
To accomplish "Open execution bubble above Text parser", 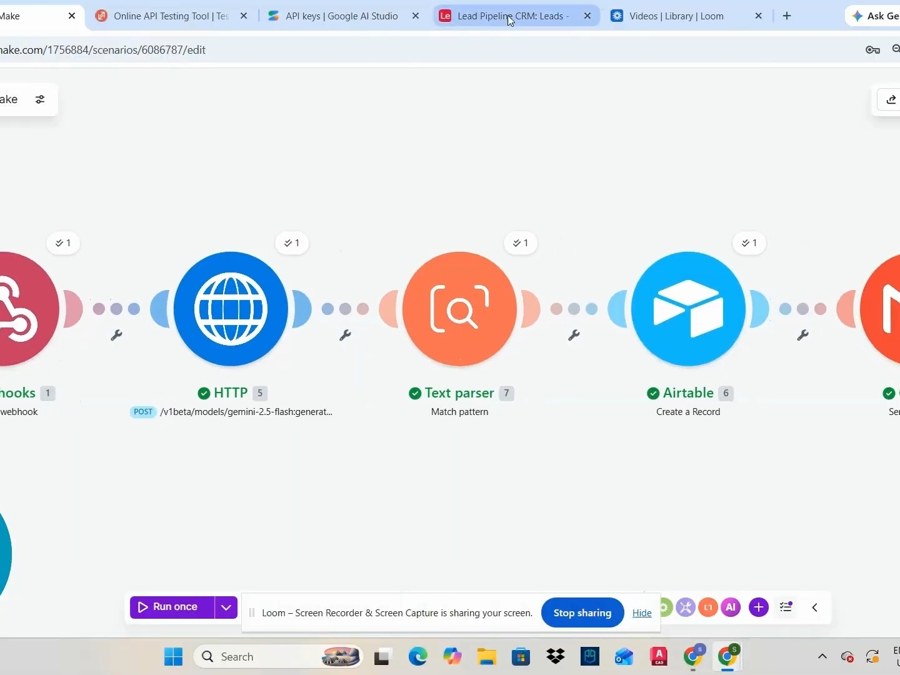I will (521, 243).
